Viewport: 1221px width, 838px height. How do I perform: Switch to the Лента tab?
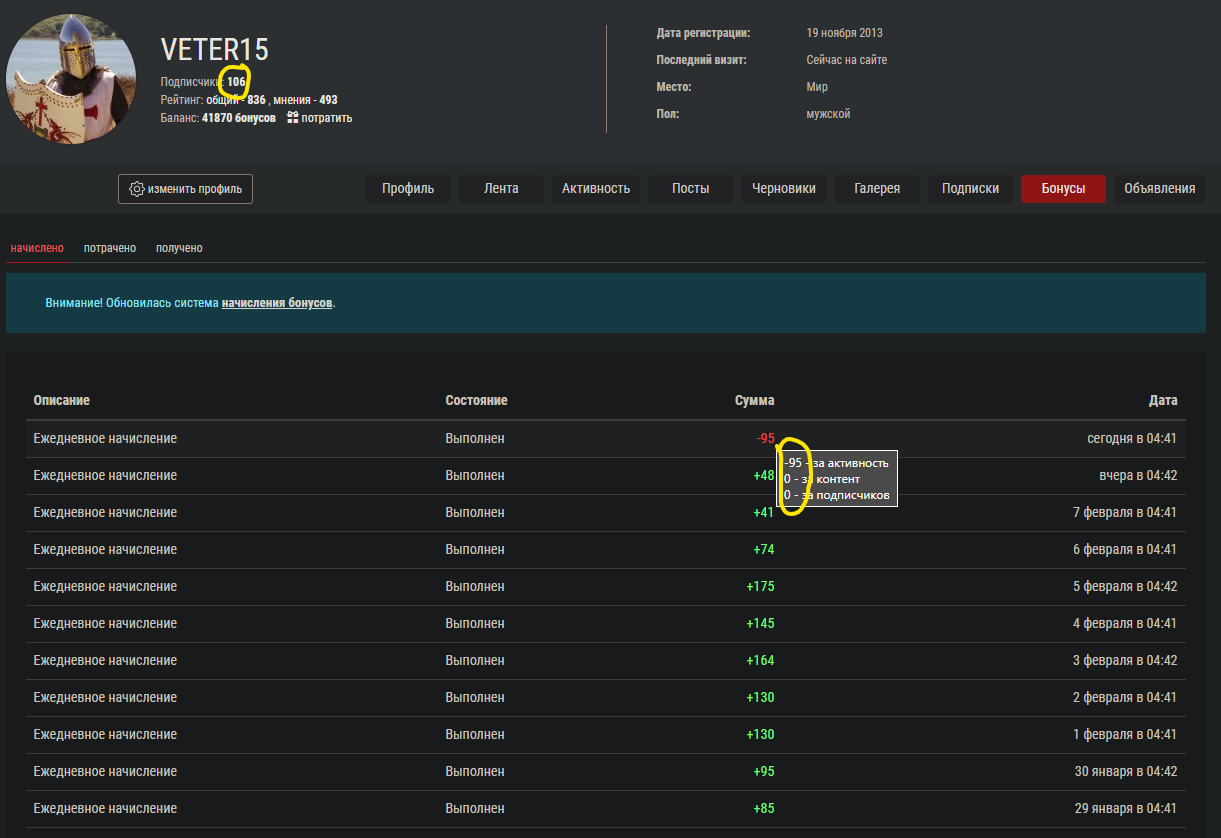pos(501,189)
